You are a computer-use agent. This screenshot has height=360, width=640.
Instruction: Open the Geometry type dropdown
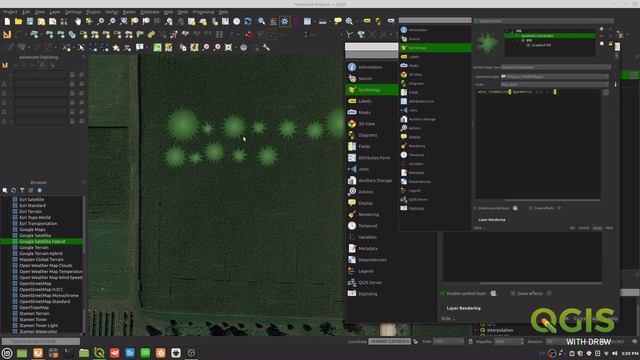554,76
